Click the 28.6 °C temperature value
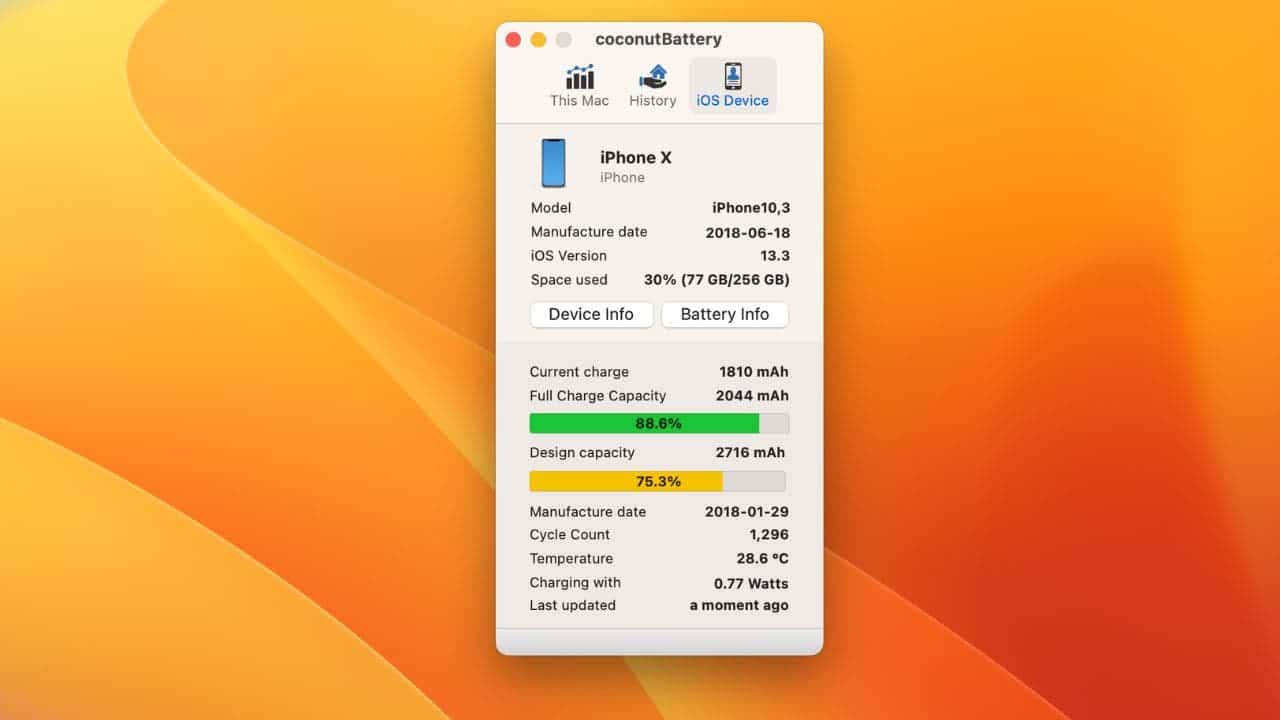The width and height of the screenshot is (1280, 720). coord(763,559)
